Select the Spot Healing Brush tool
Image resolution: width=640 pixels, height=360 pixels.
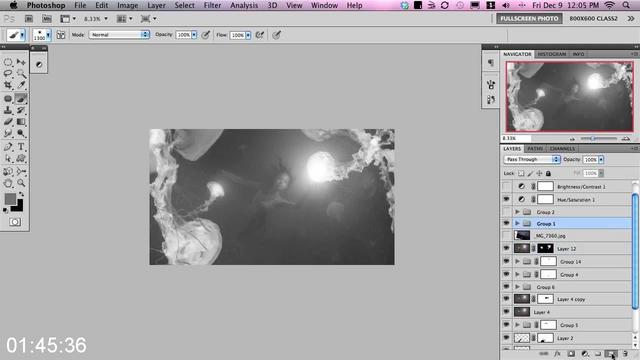coord(8,98)
